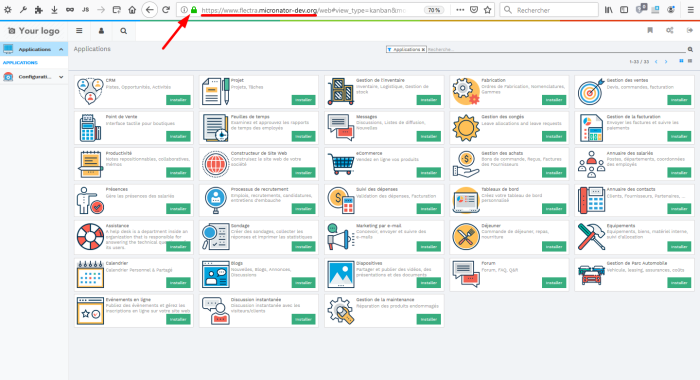Viewport: 700px width, 380px height.
Task: Click the Gestion des achats hand icon
Action: point(466,164)
